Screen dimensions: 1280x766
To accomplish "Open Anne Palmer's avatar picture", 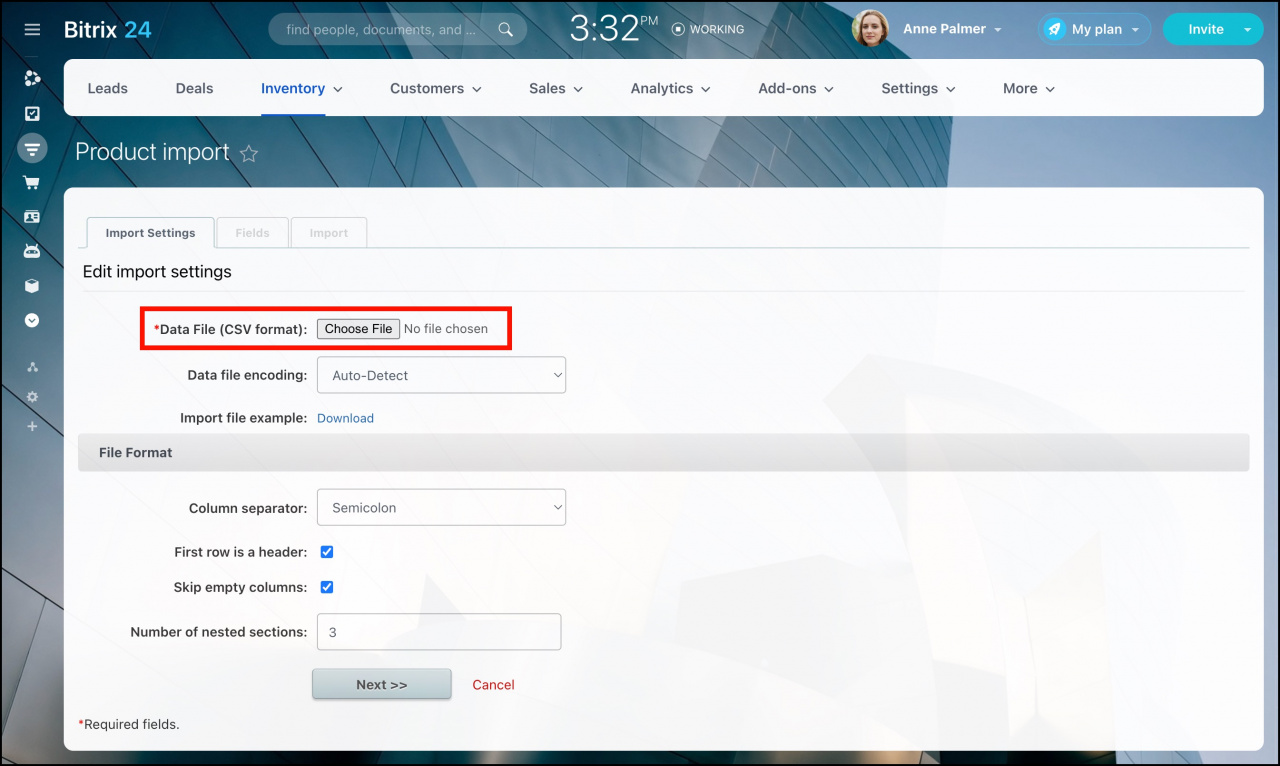I will click(x=870, y=29).
